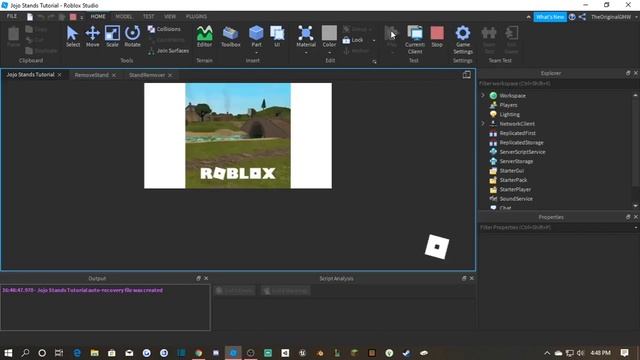Select Lighting in the Explorer
This screenshot has width=640, height=360.
click(509, 114)
